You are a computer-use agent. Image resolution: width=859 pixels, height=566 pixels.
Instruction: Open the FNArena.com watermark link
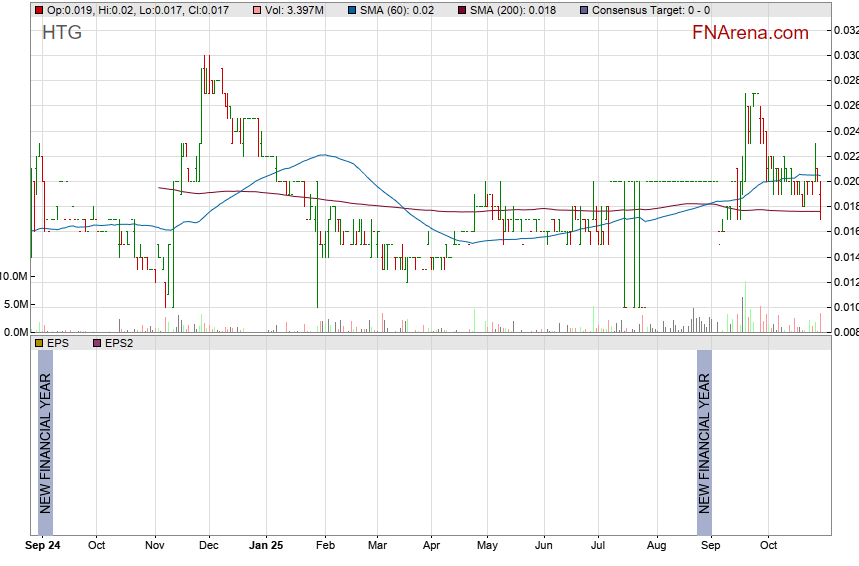(x=750, y=33)
